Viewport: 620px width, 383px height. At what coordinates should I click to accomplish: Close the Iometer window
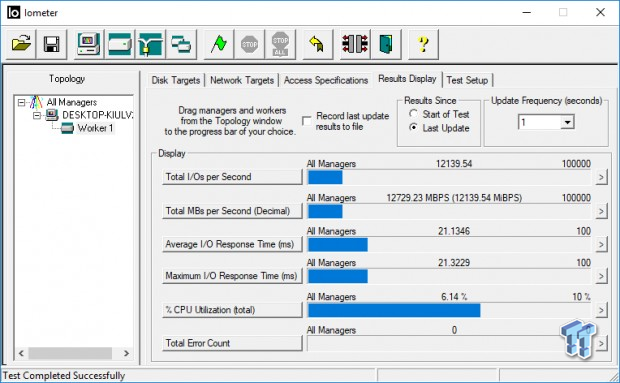click(600, 13)
